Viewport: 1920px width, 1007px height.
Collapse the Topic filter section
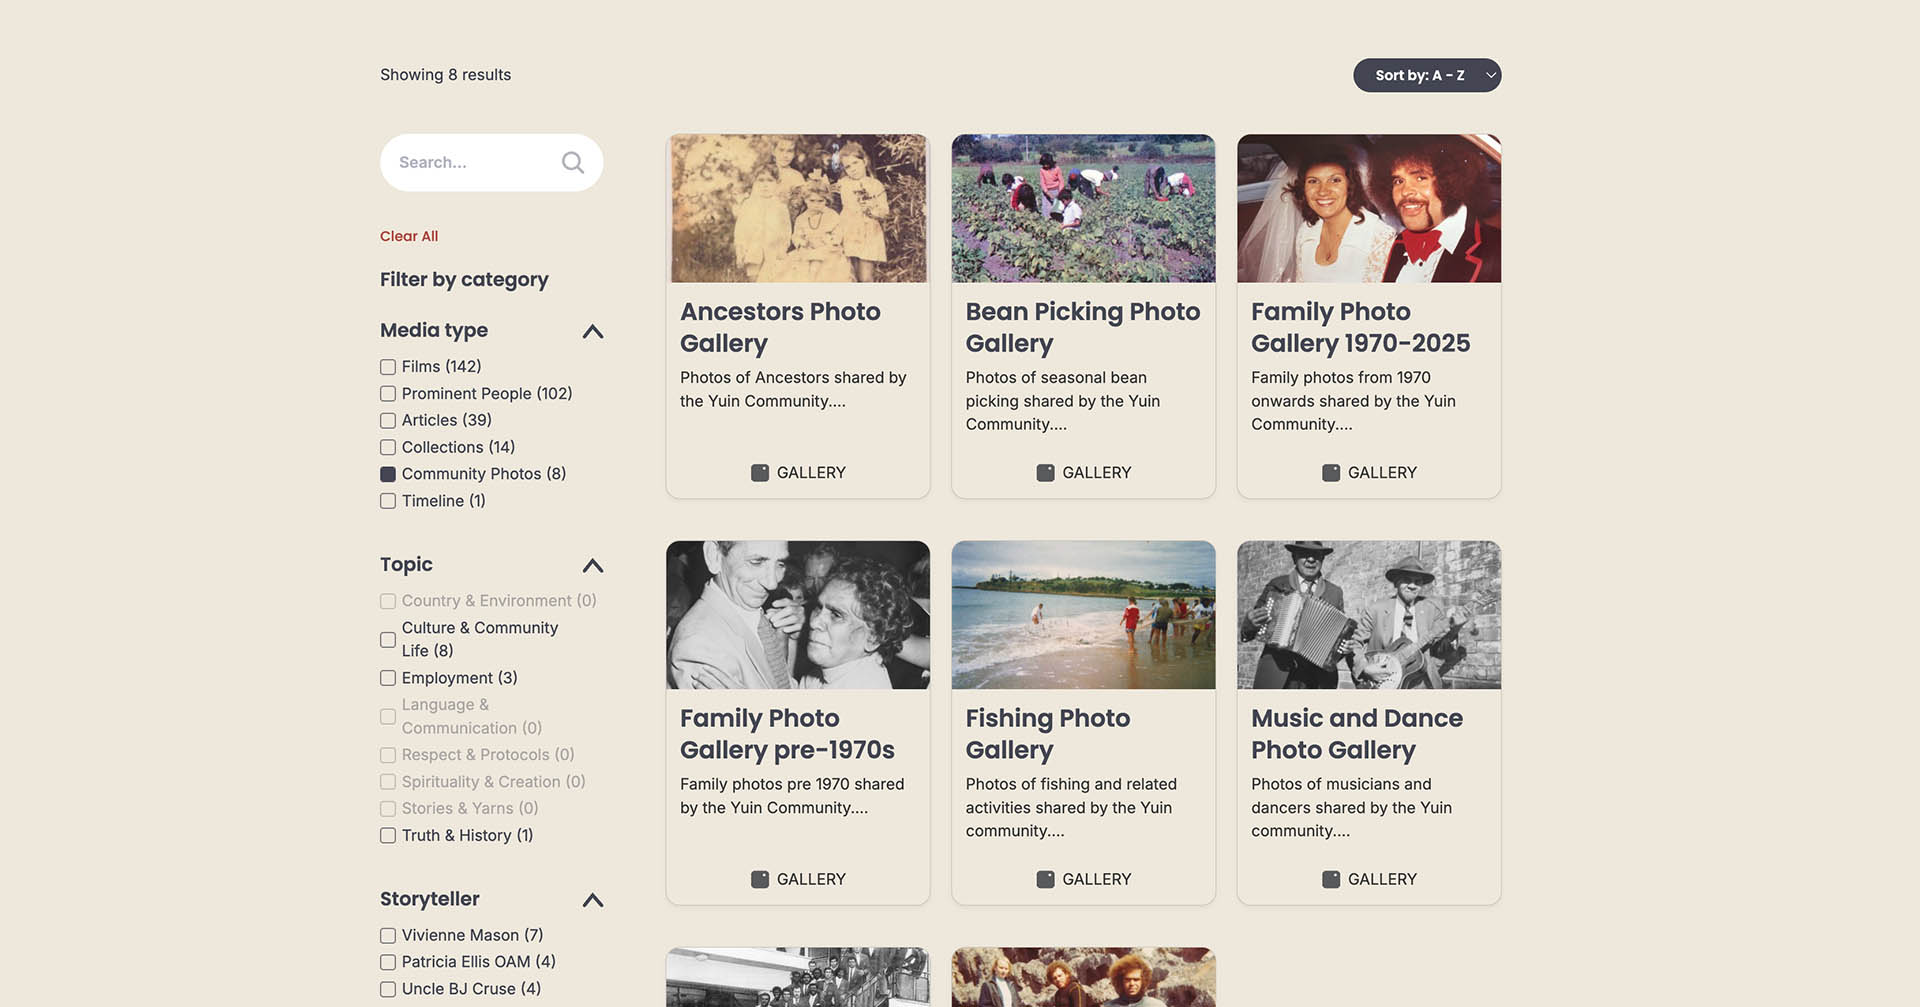[592, 566]
